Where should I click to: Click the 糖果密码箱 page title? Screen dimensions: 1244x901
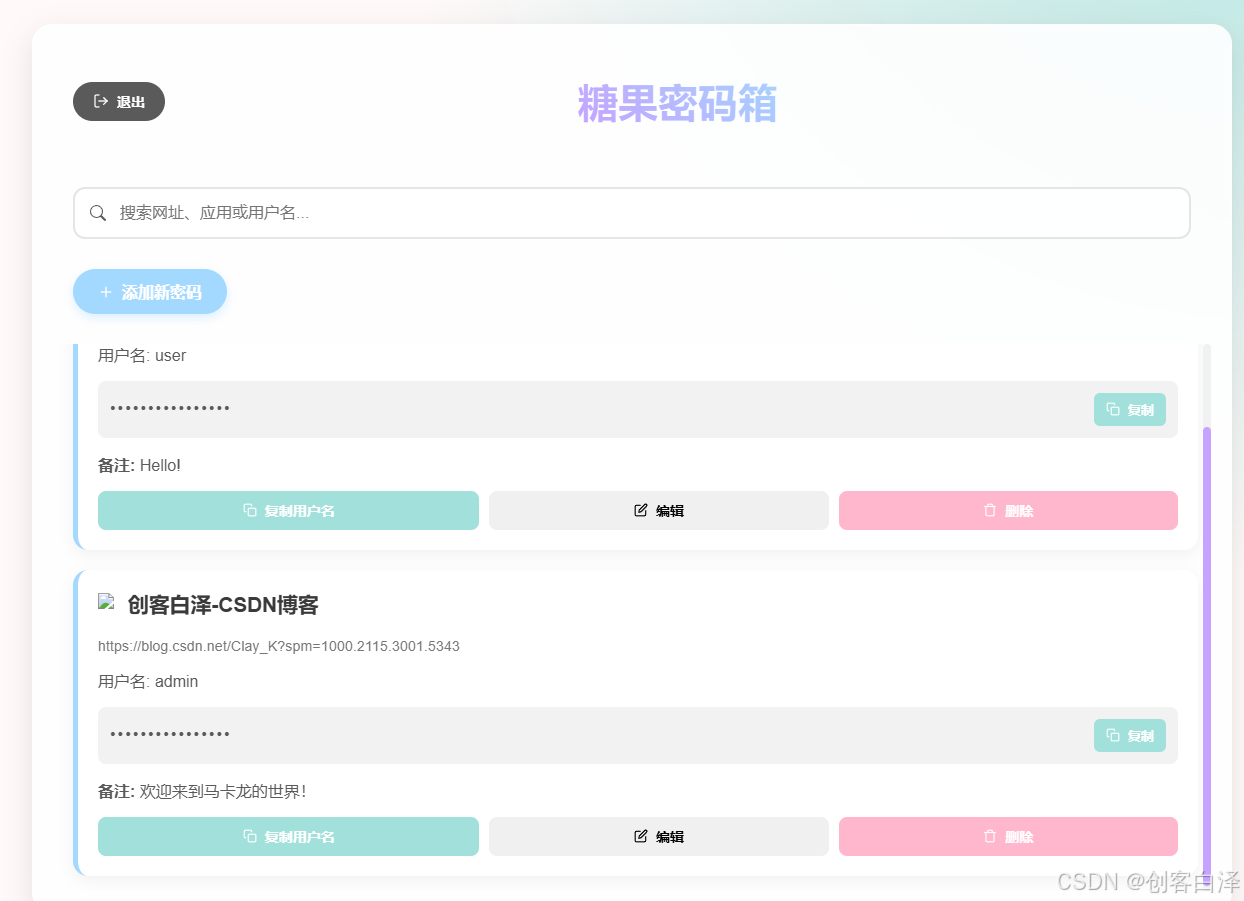(x=677, y=104)
